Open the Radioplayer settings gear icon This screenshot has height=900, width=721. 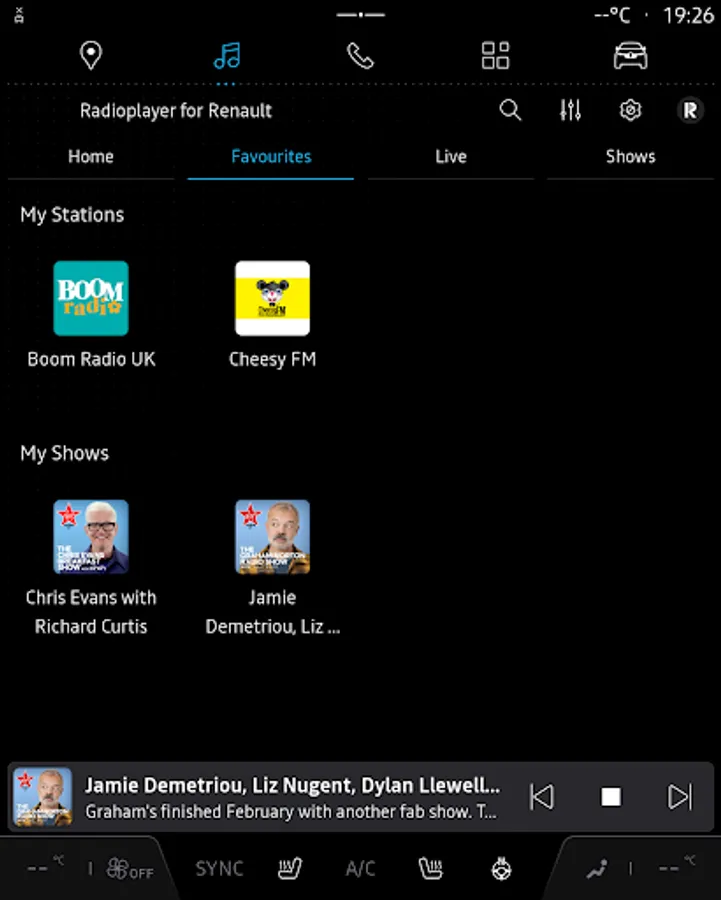point(630,110)
